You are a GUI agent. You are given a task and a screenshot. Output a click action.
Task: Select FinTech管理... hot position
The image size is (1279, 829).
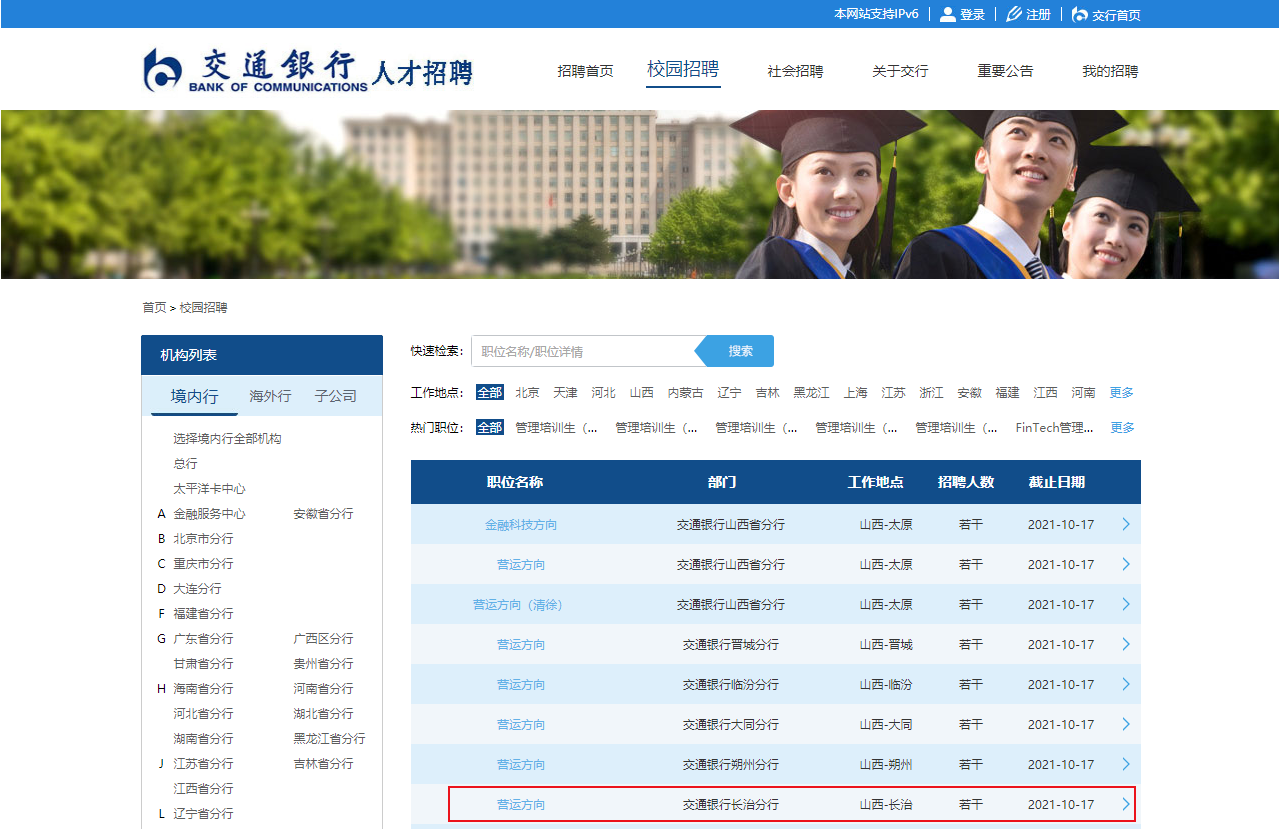[1054, 428]
